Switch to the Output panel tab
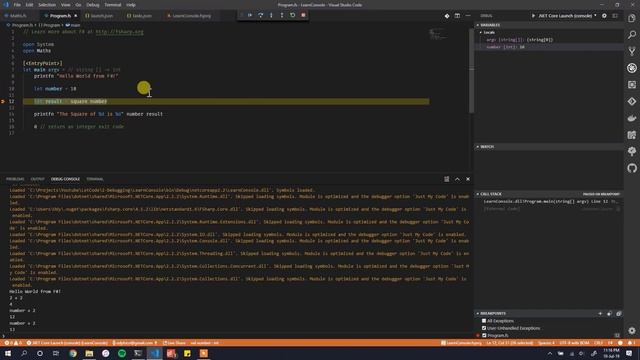Image resolution: width=640 pixels, height=360 pixels. pos(37,179)
